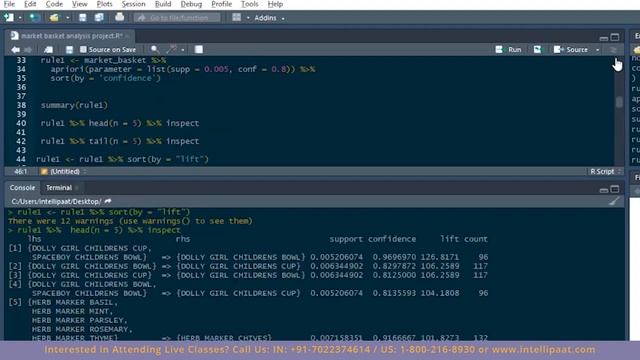Minimize the console pane
Viewport: 640px width, 360px height.
click(604, 190)
